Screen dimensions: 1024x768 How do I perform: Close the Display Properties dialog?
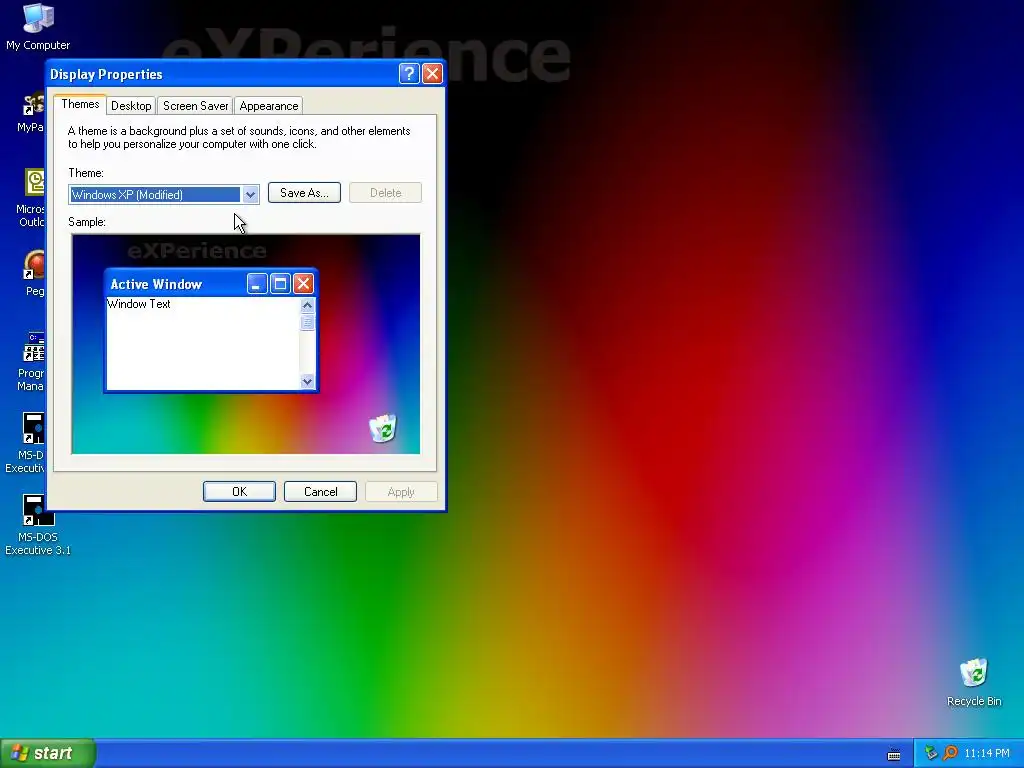tap(432, 73)
